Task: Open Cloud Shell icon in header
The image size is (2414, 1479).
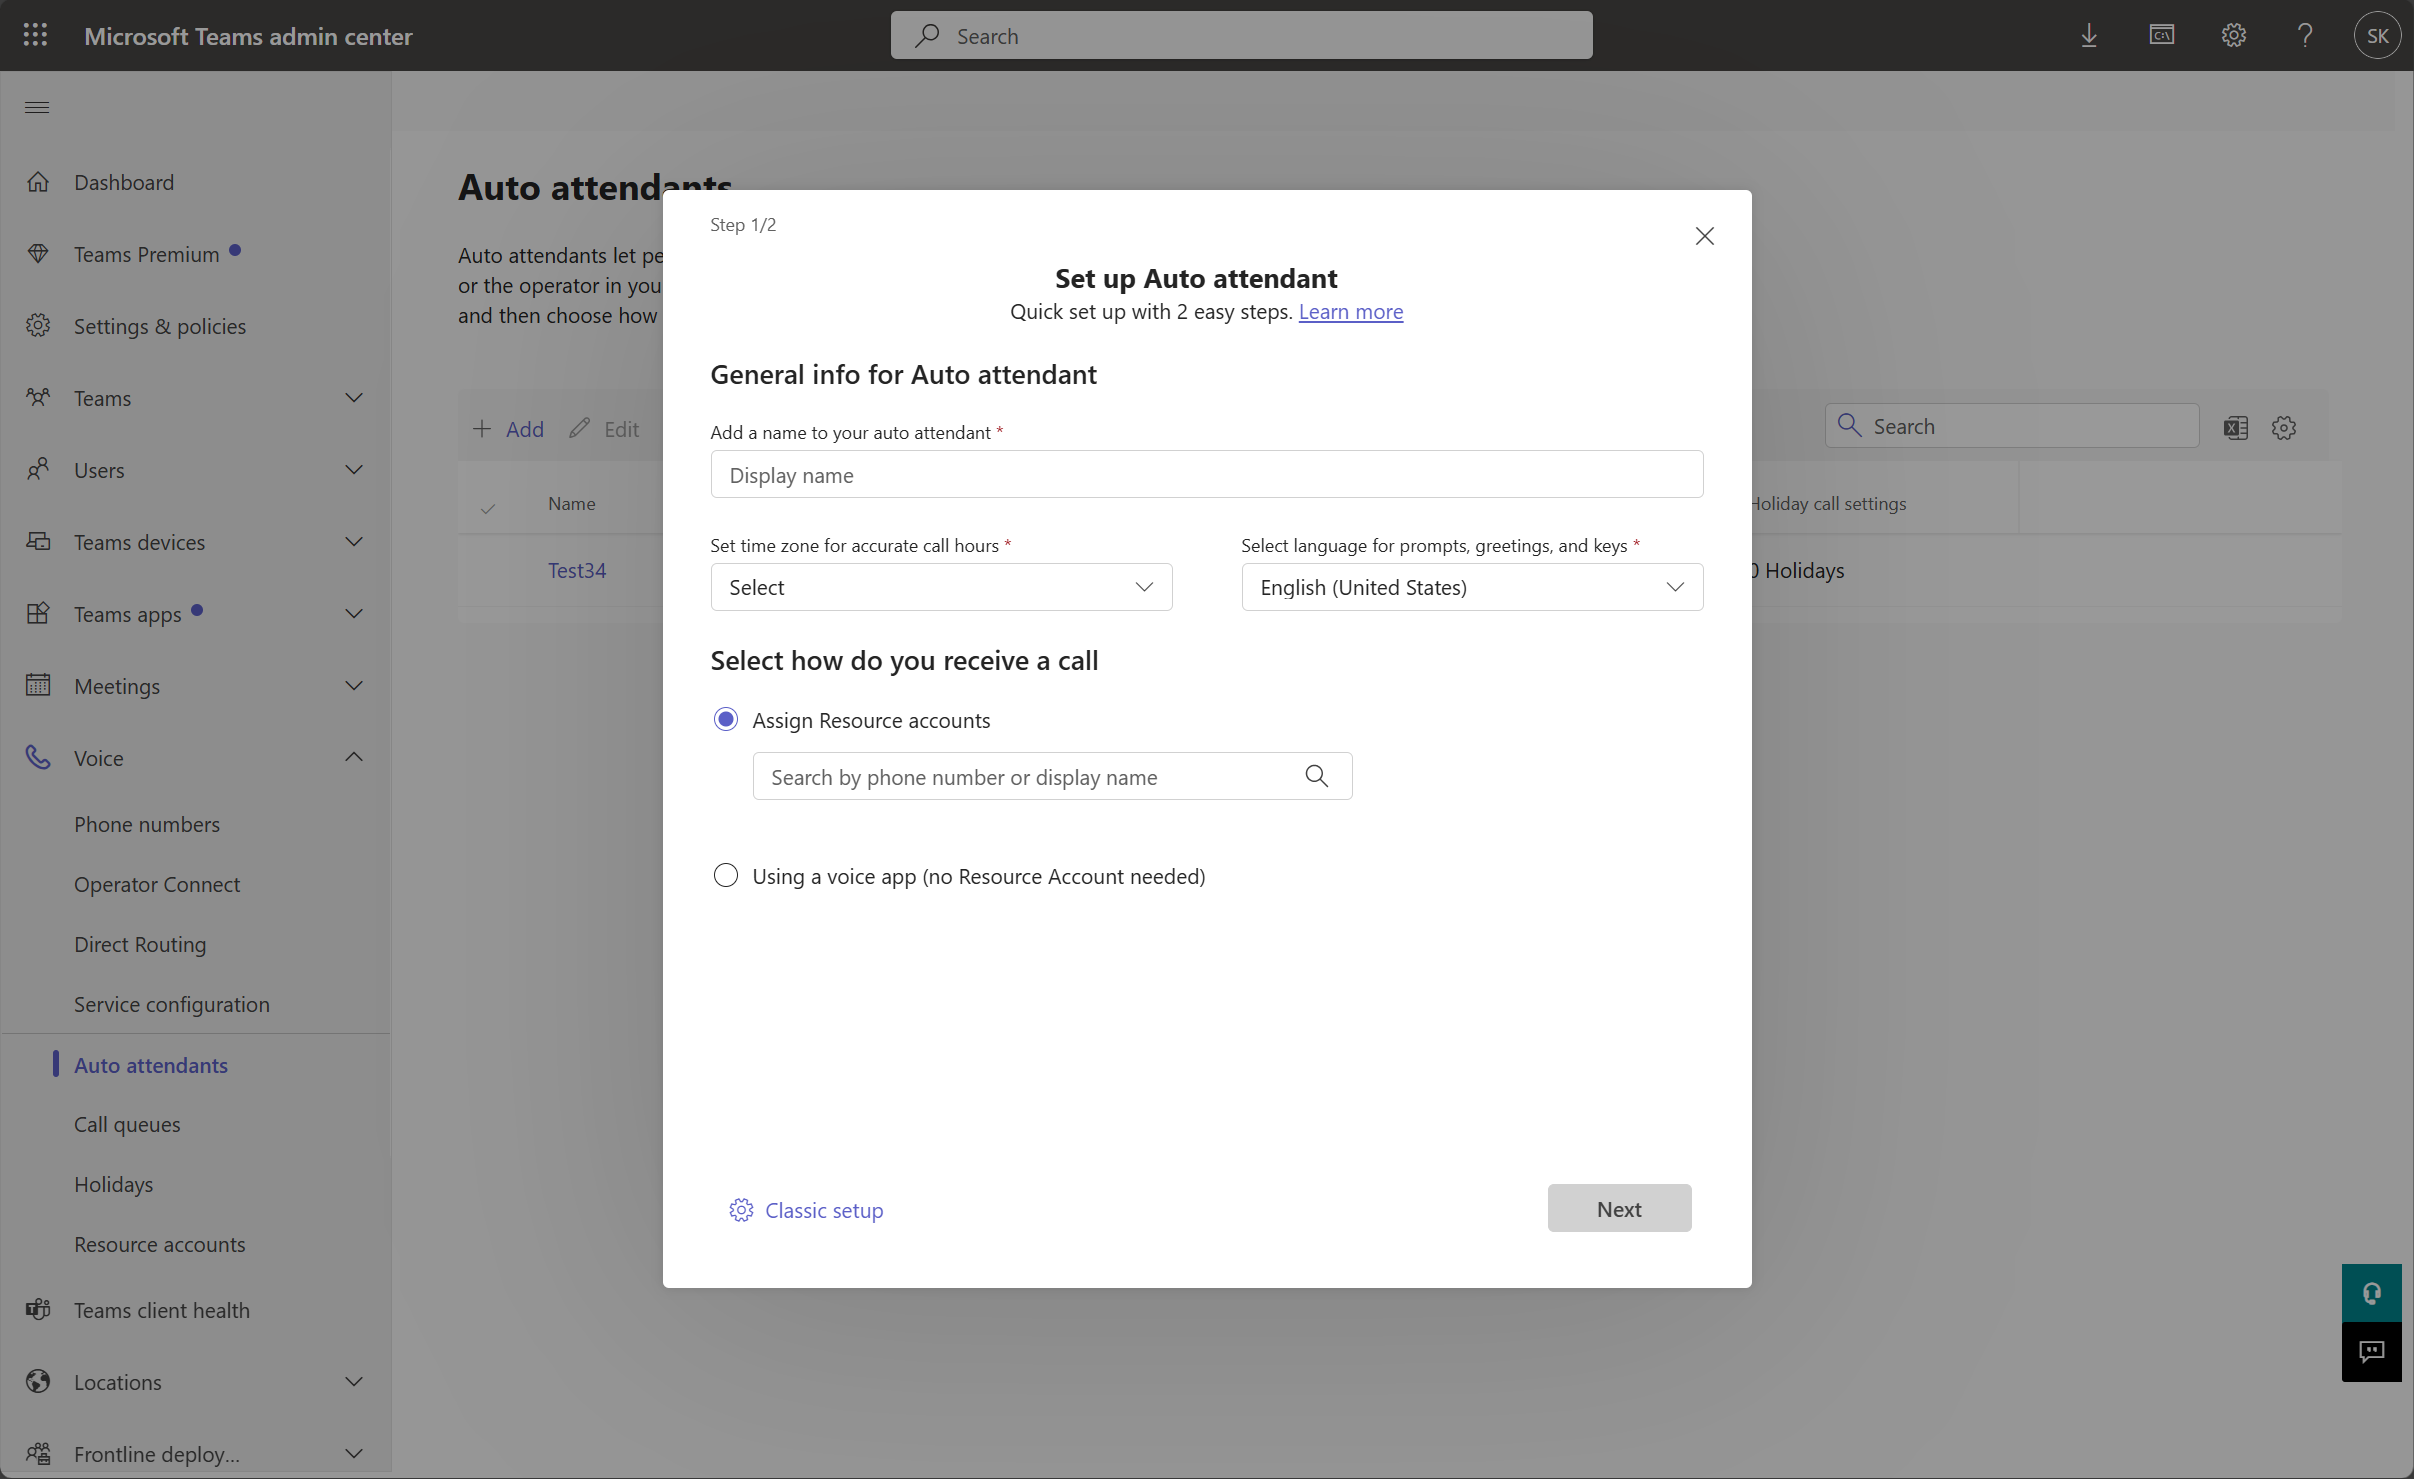Action: 2161,36
